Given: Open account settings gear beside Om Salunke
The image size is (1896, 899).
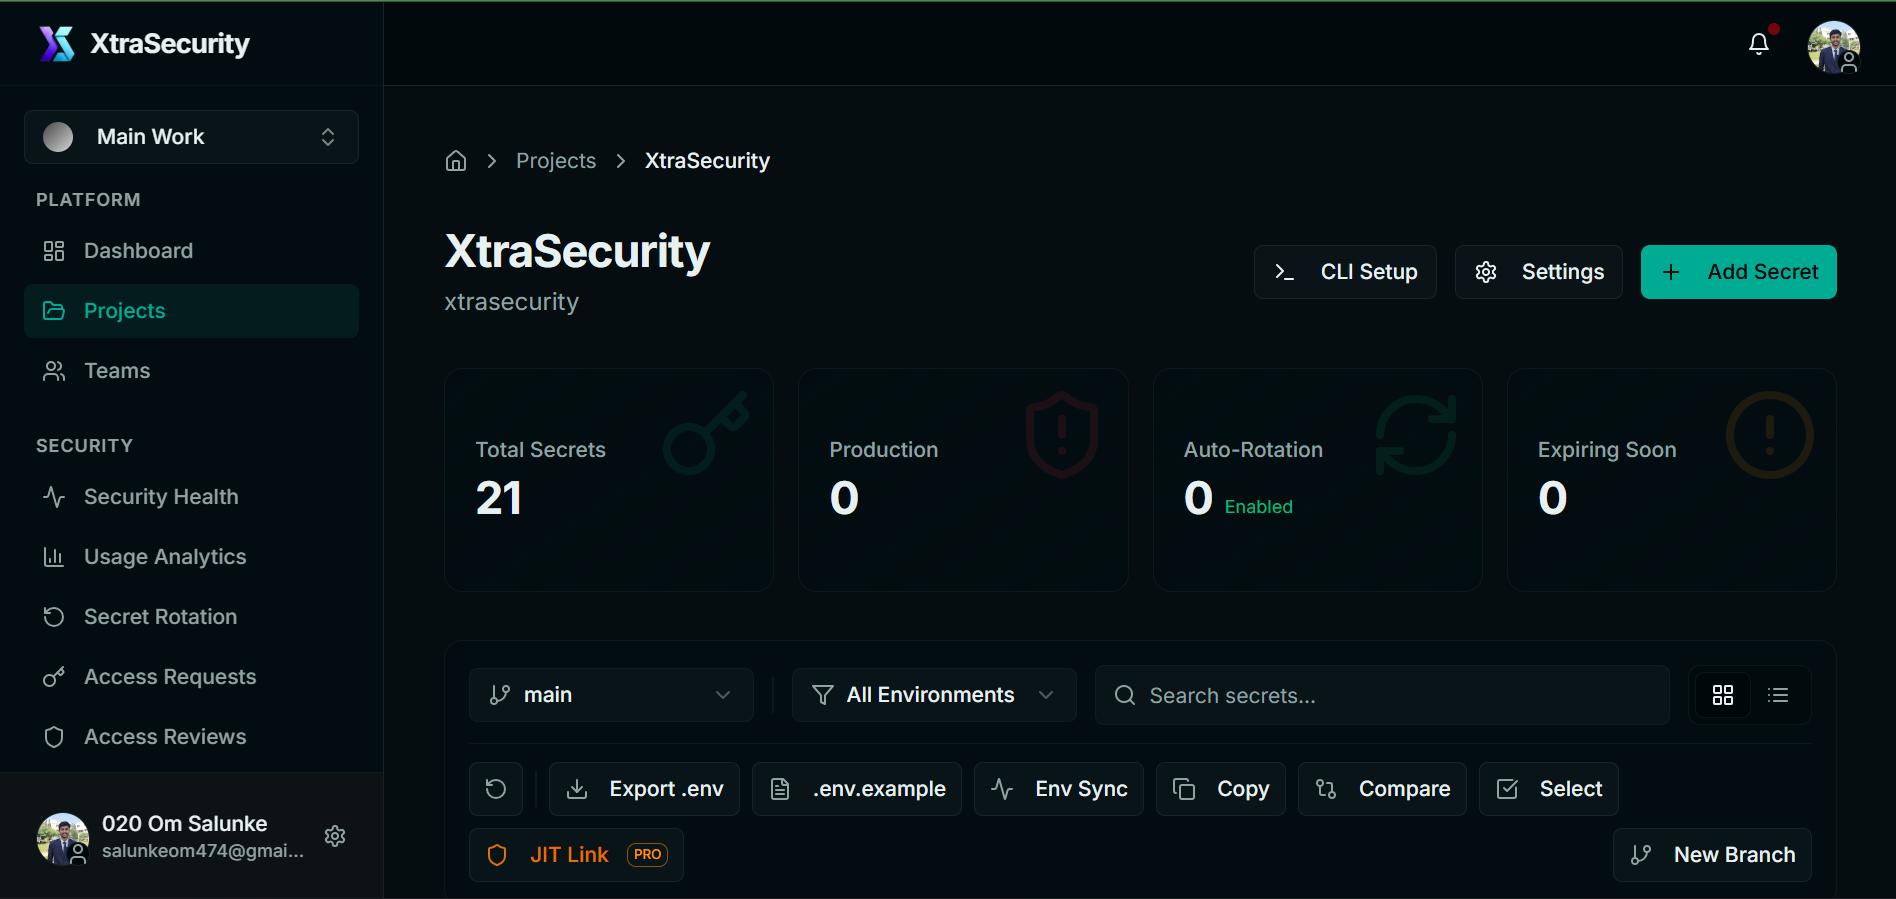Looking at the screenshot, I should (x=335, y=836).
